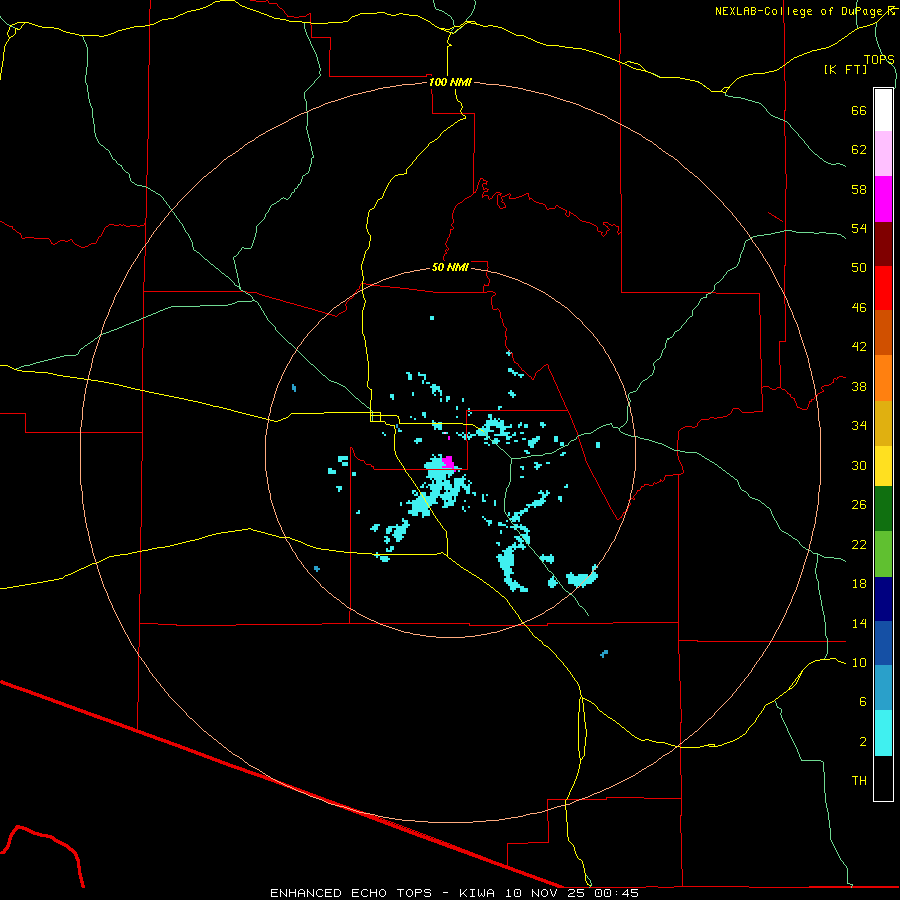Image resolution: width=900 pixels, height=900 pixels.
Task: Click the navy 18 K FT legend swatch
Action: click(883, 599)
